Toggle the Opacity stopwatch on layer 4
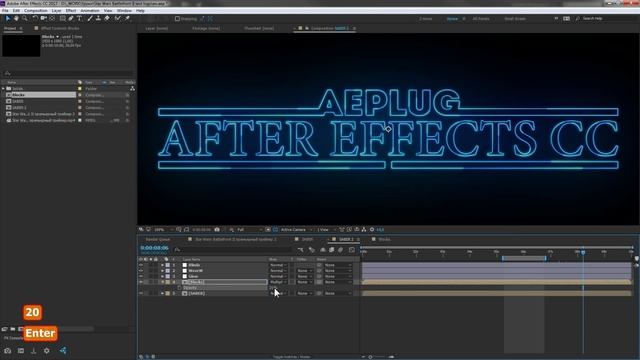The height and width of the screenshot is (360, 640). 179,288
